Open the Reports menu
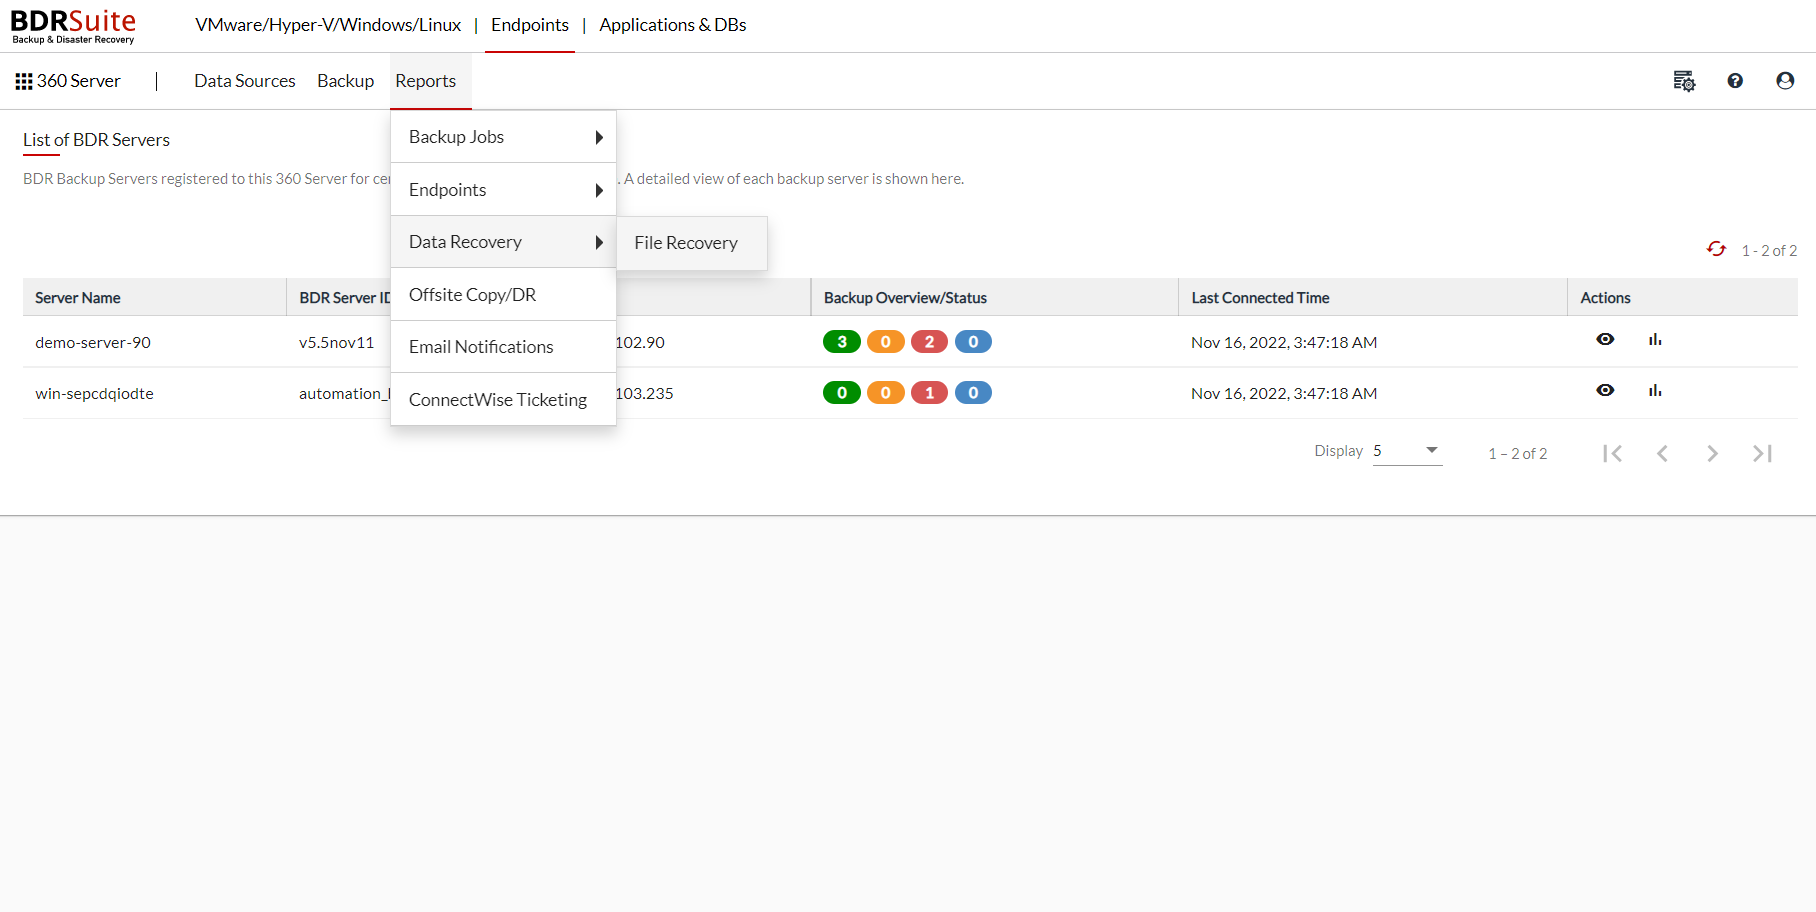 425,81
